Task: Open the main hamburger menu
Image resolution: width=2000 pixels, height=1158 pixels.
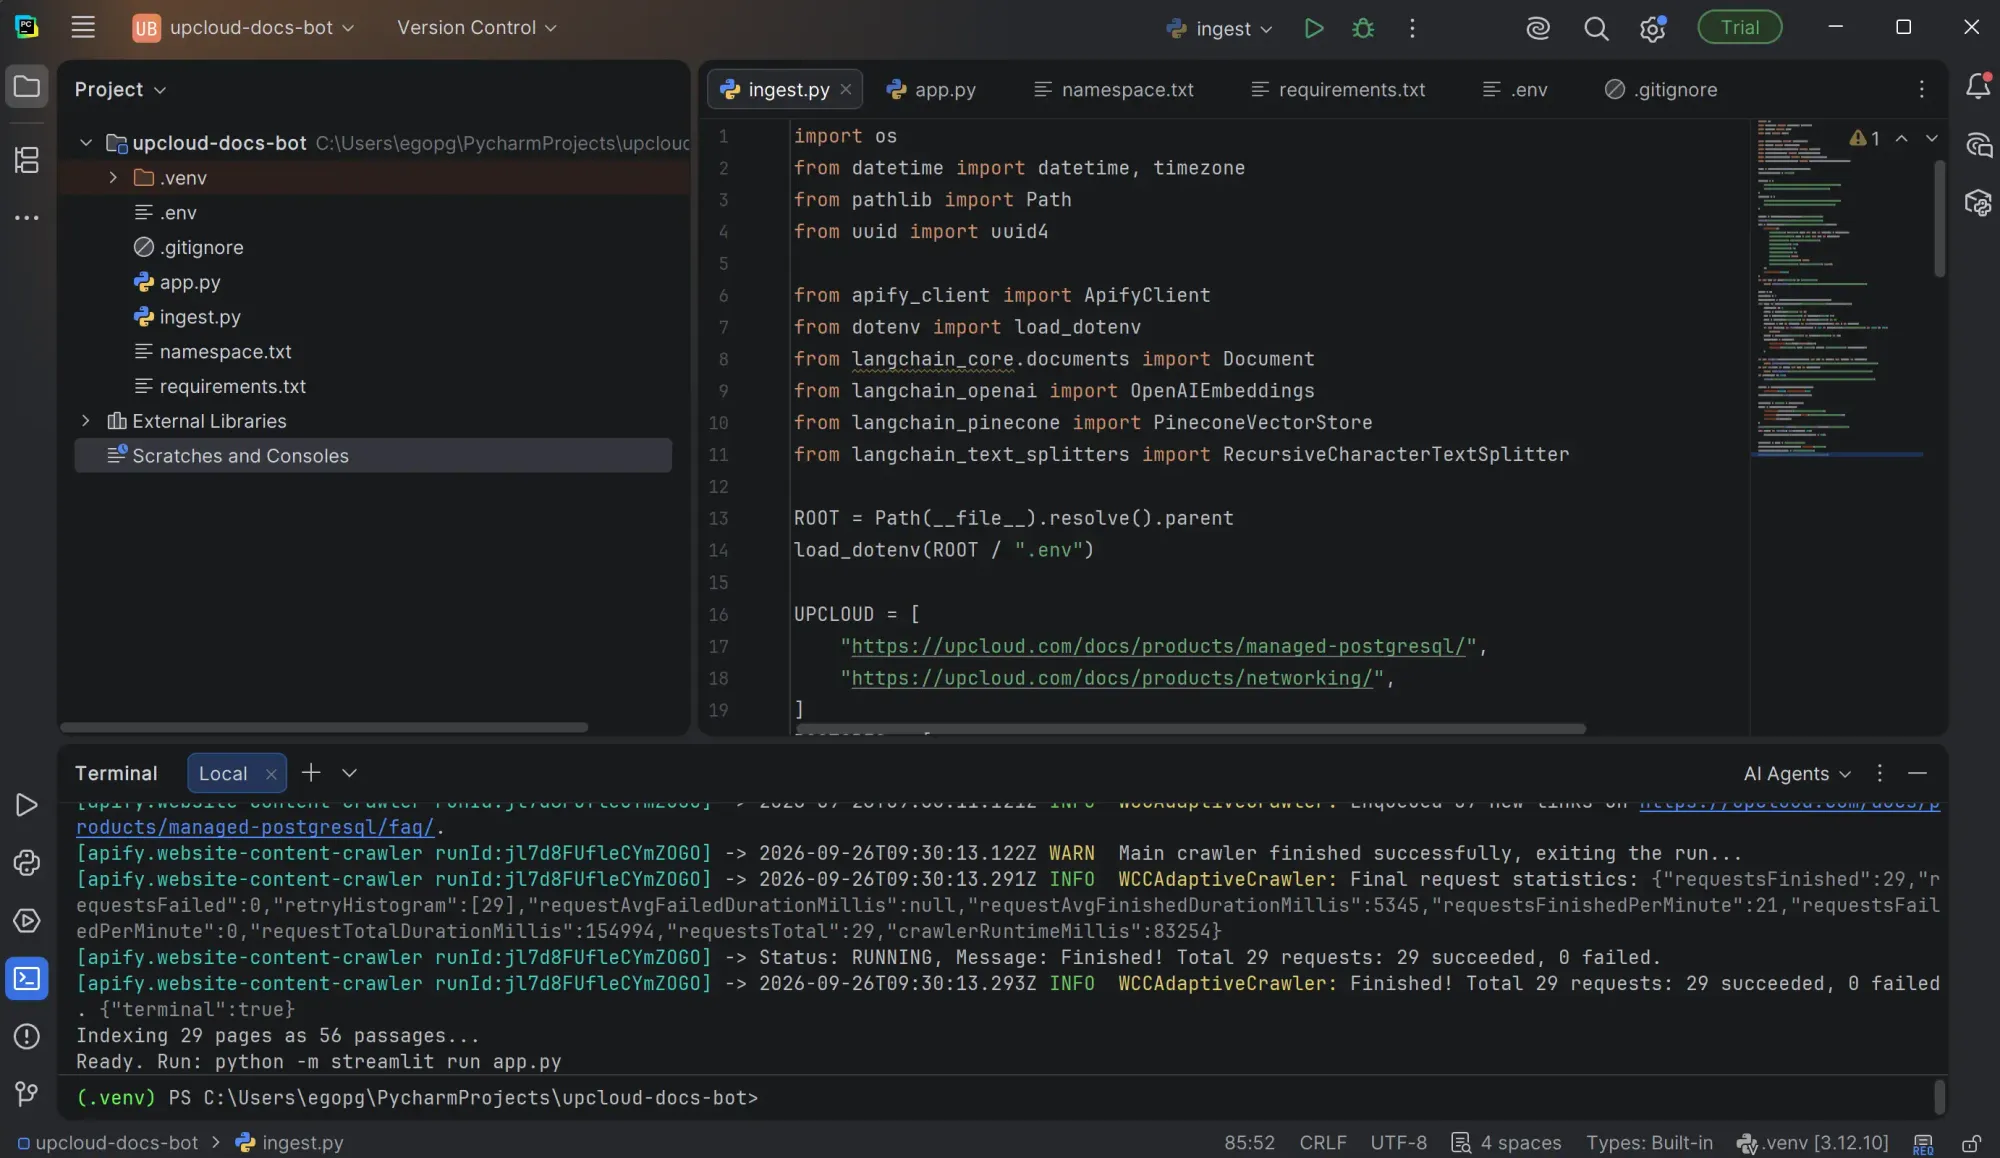Action: pyautogui.click(x=83, y=28)
